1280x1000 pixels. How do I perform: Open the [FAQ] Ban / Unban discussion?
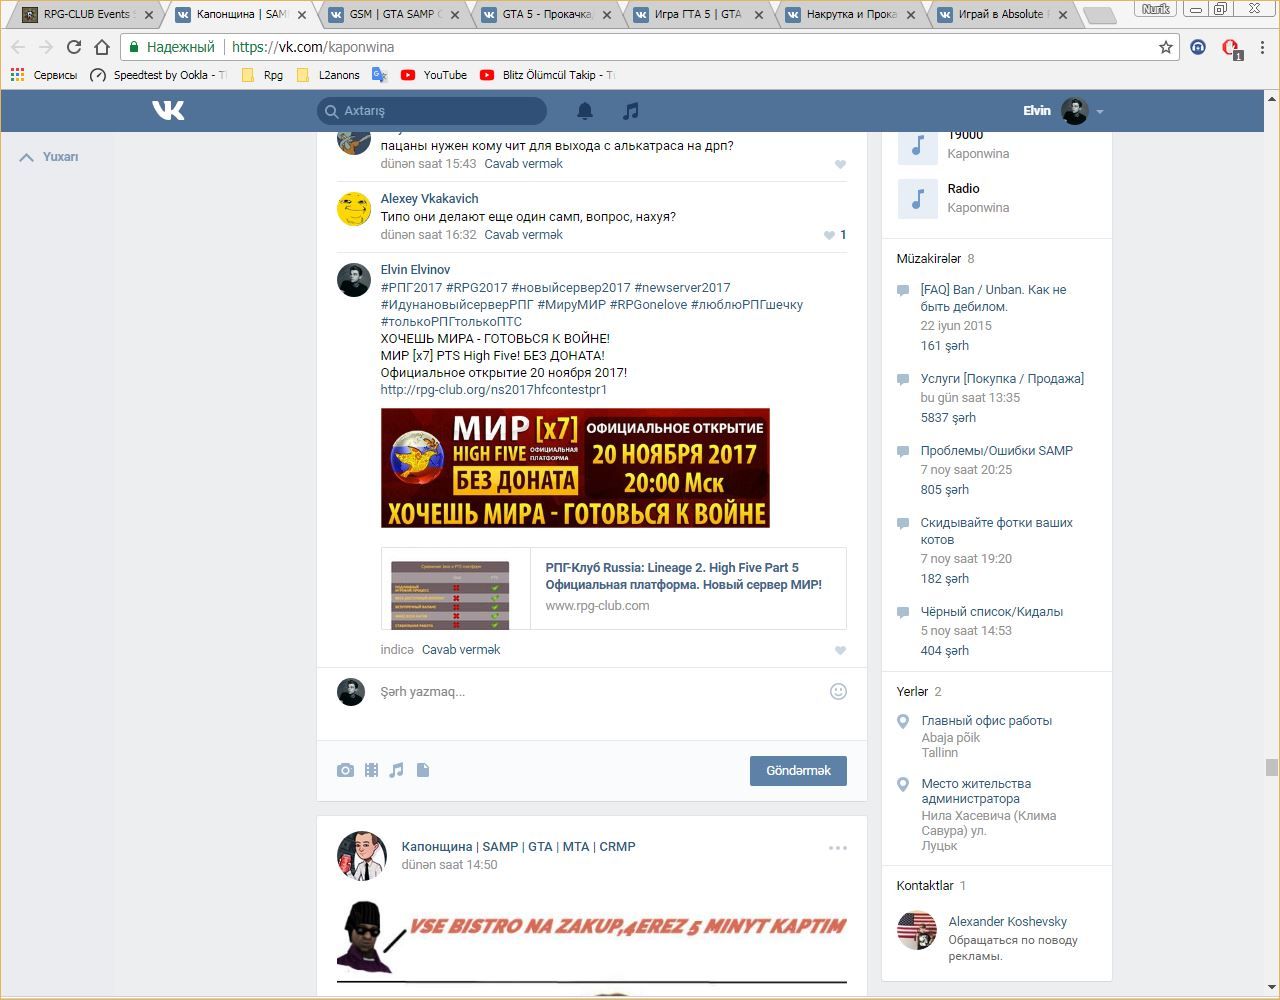[x=993, y=298]
